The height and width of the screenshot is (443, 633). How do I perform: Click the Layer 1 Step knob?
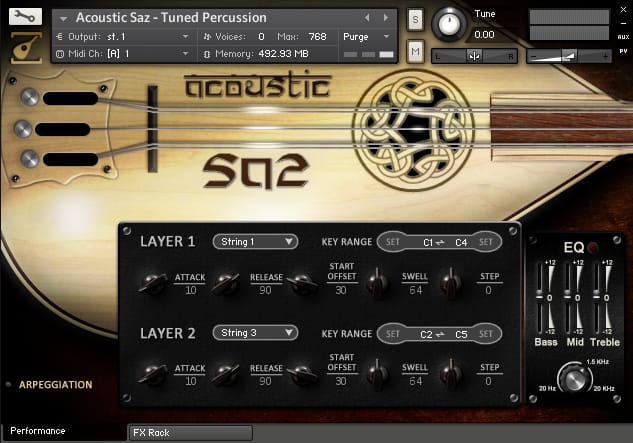coord(452,284)
